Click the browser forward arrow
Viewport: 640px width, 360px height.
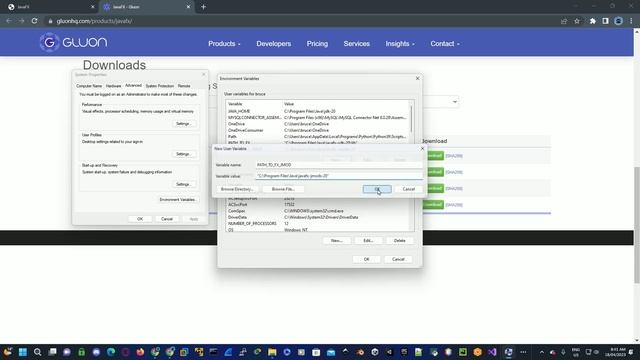coord(21,21)
